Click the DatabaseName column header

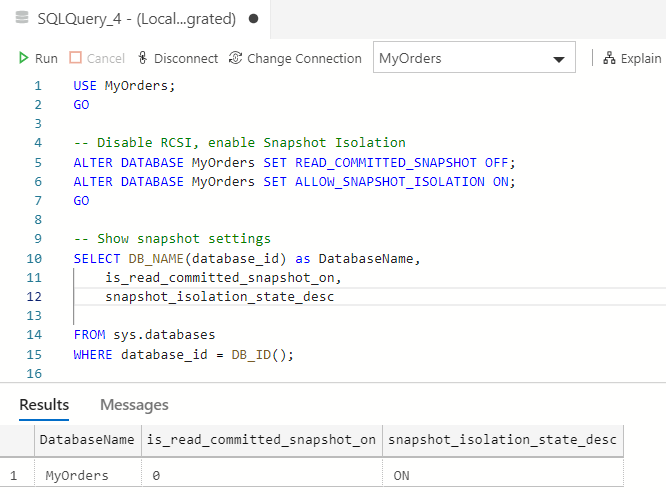coord(86,440)
